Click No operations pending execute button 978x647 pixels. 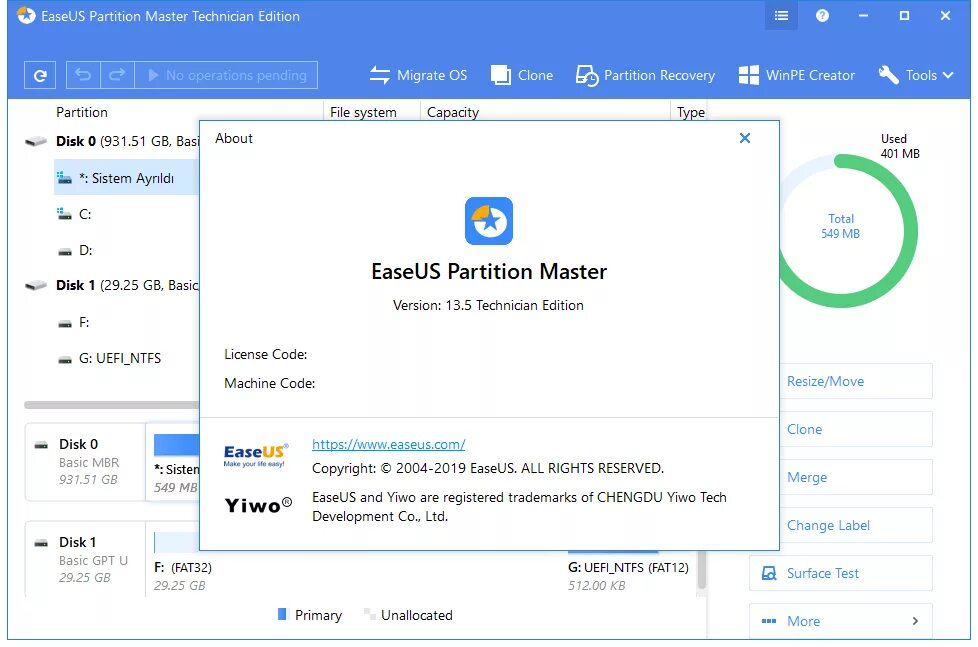(226, 75)
